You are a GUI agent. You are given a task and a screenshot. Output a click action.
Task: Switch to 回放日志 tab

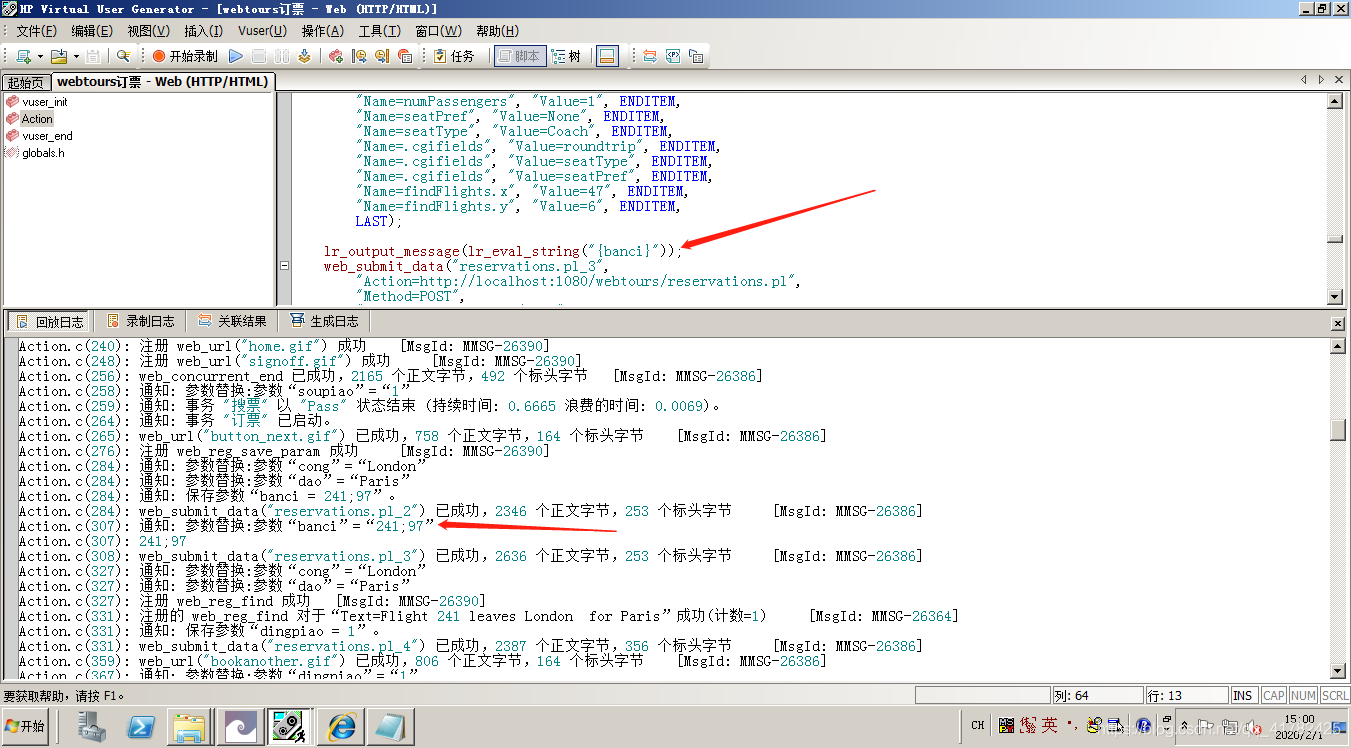click(48, 321)
